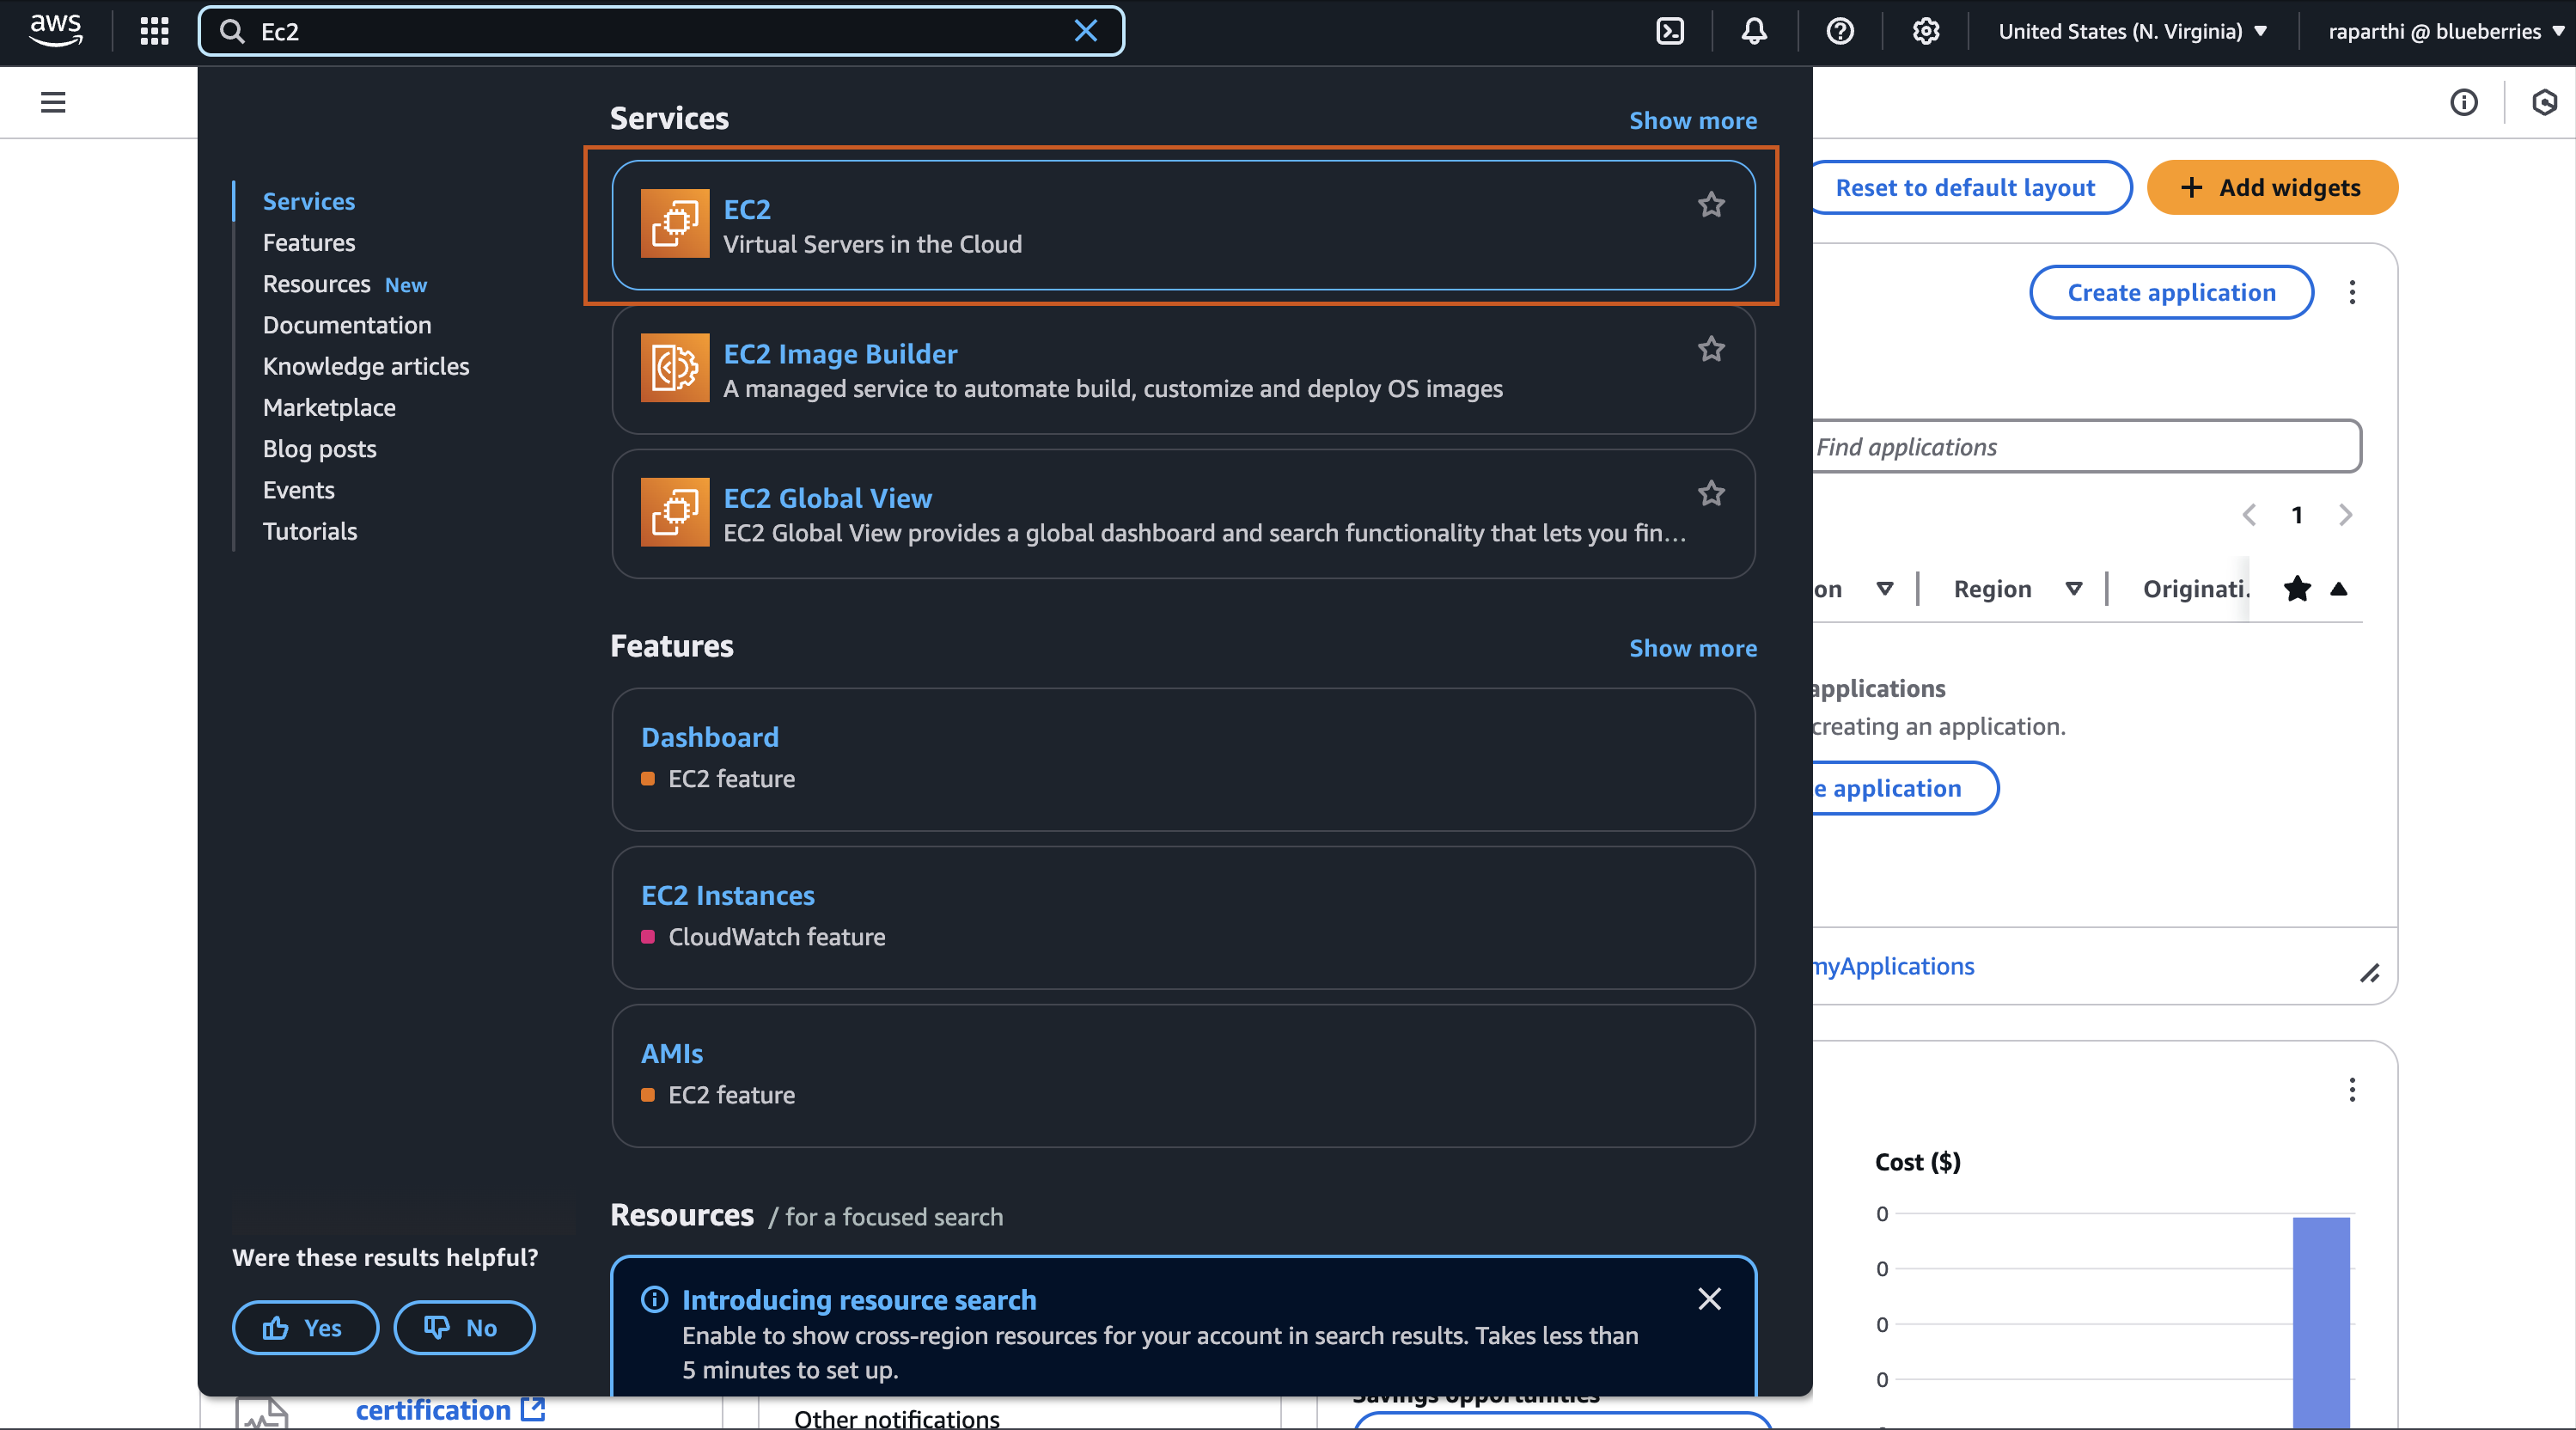Screen dimensions: 2576x1430
Task: Clear the Ec2 search with X icon
Action: pos(1085,31)
